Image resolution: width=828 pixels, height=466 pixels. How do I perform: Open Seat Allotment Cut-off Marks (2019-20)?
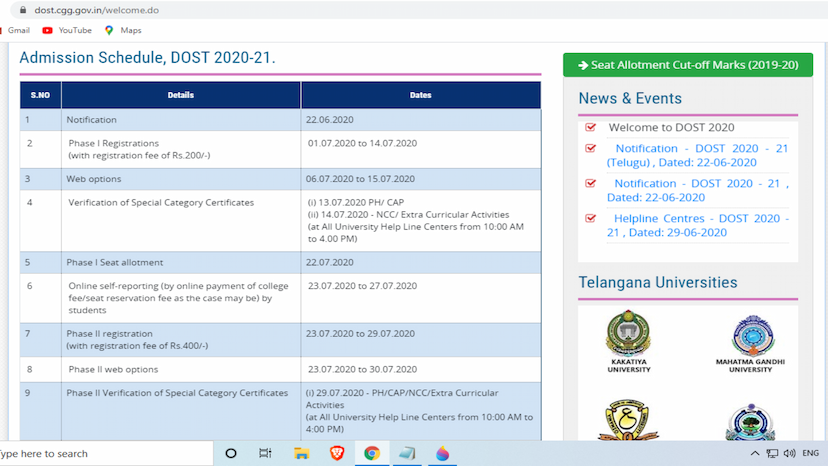pos(688,65)
